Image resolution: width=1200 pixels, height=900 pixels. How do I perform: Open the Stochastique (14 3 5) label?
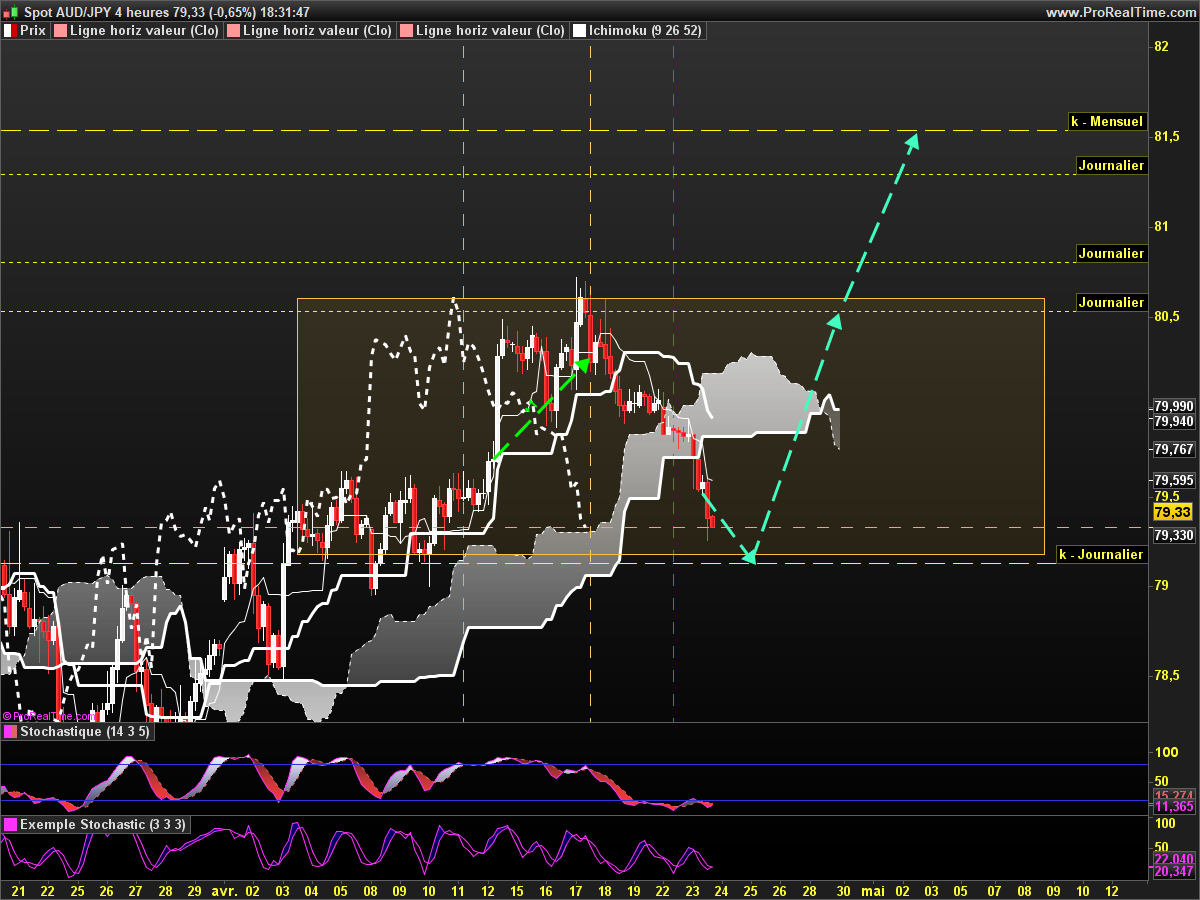[x=84, y=732]
